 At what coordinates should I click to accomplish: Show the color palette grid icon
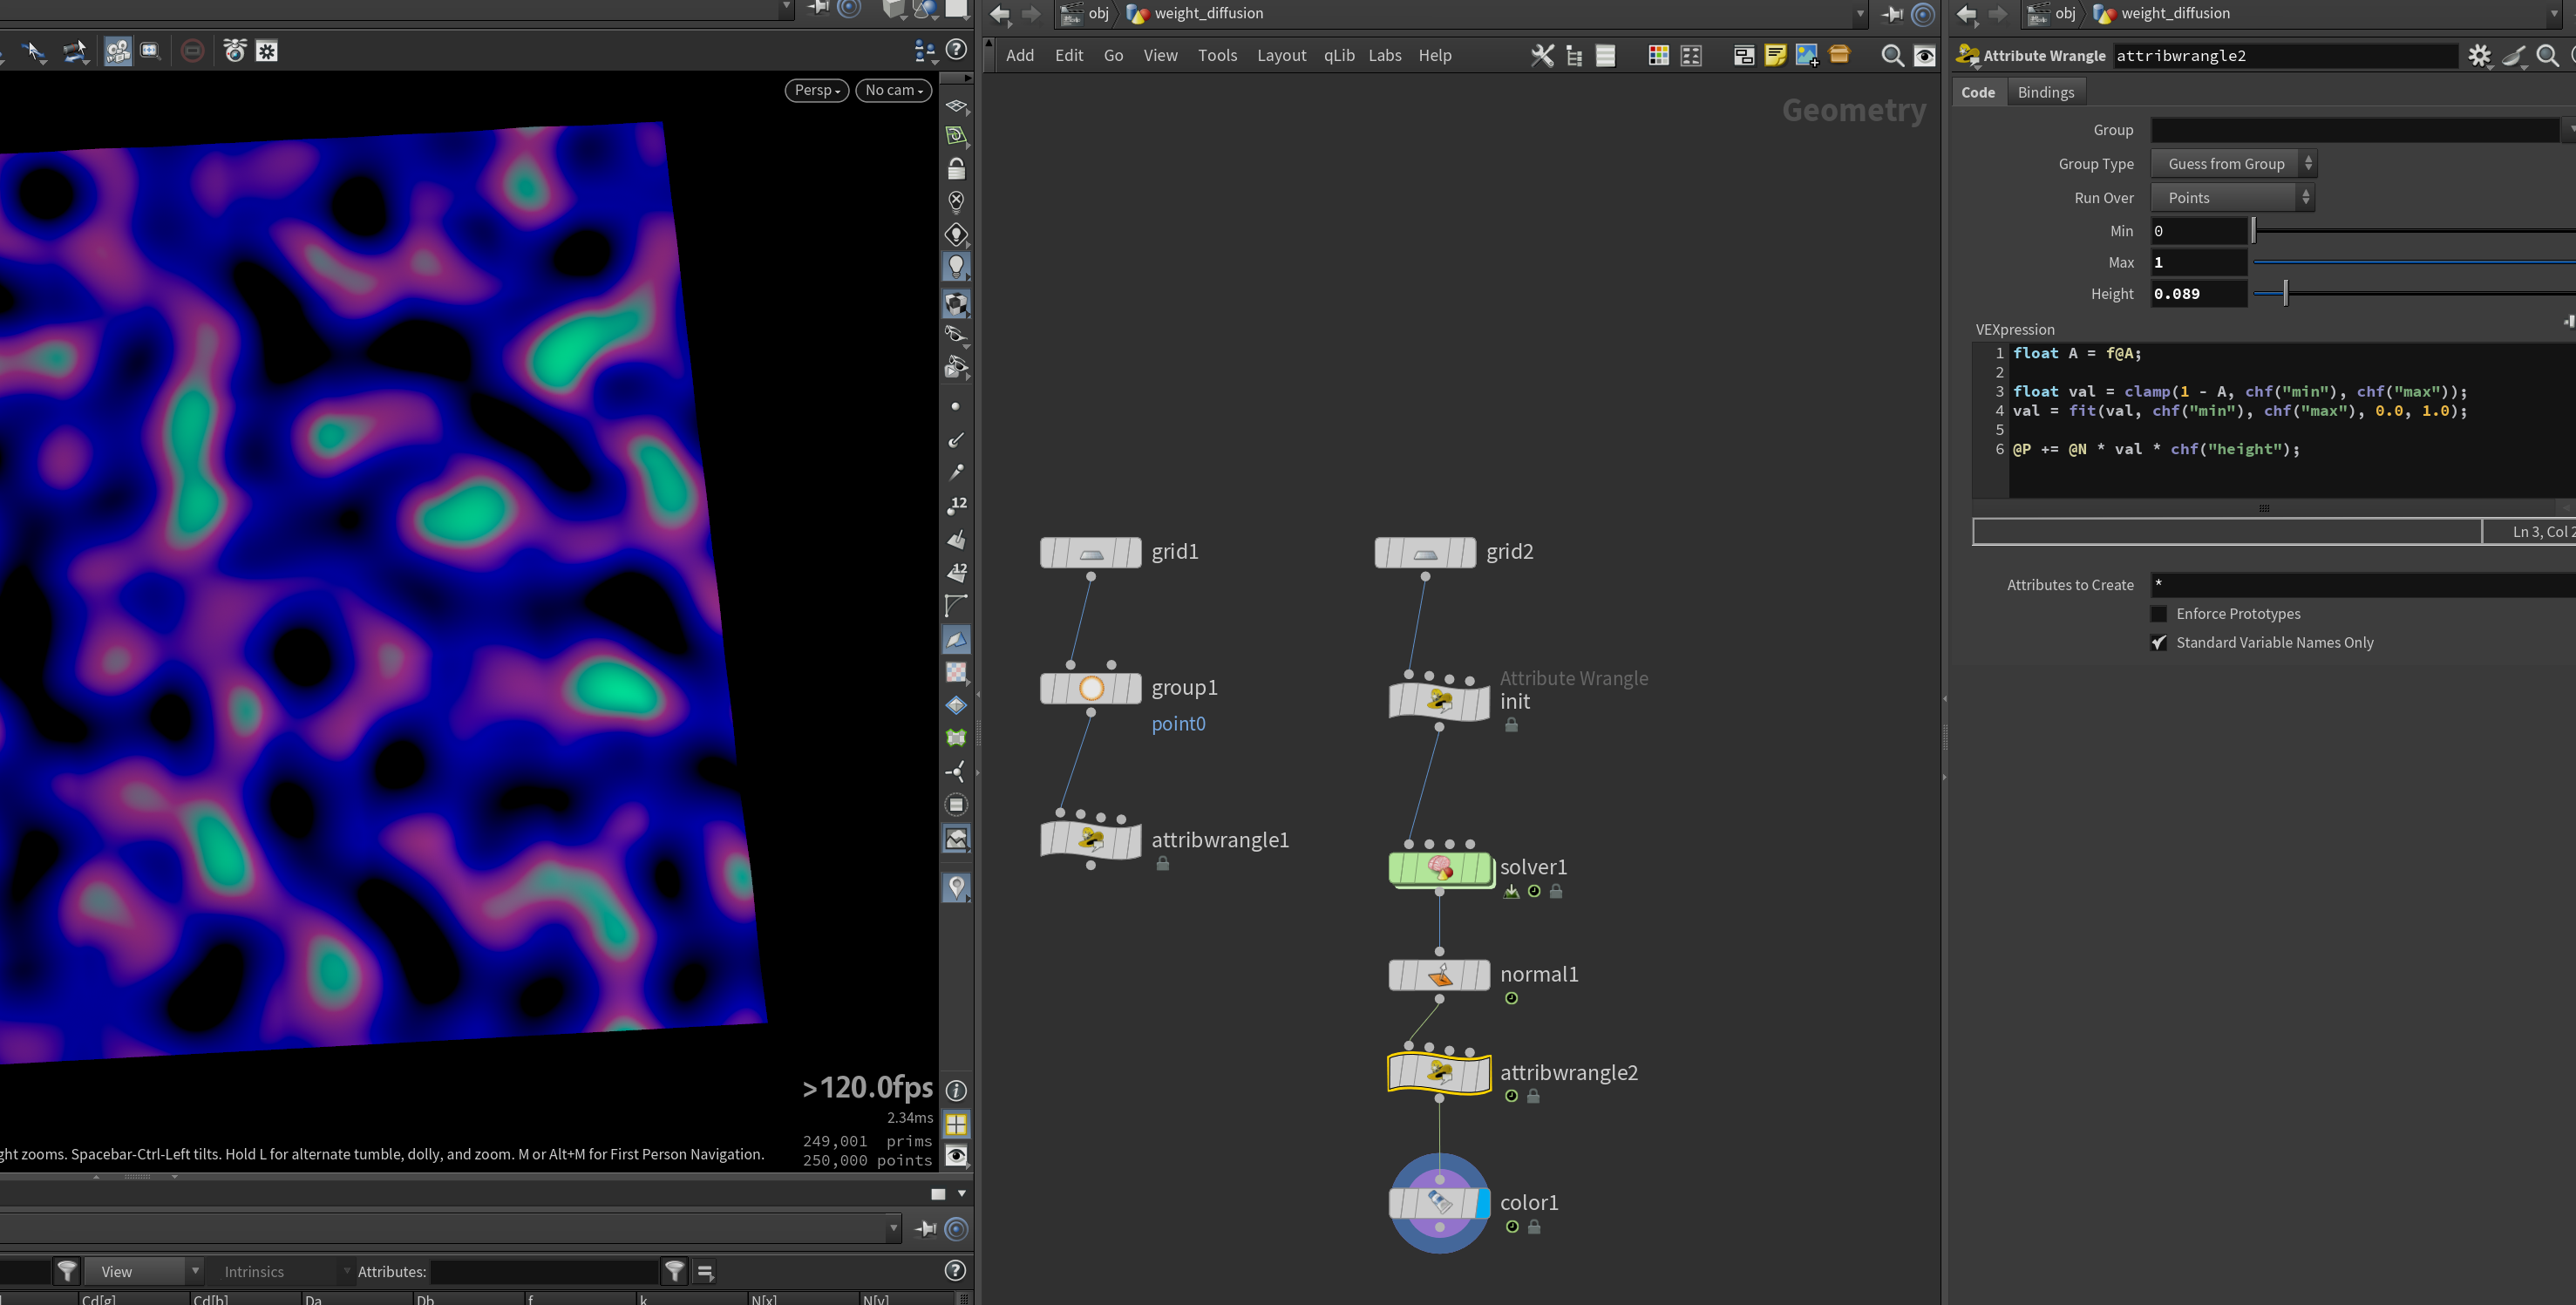tap(1658, 56)
